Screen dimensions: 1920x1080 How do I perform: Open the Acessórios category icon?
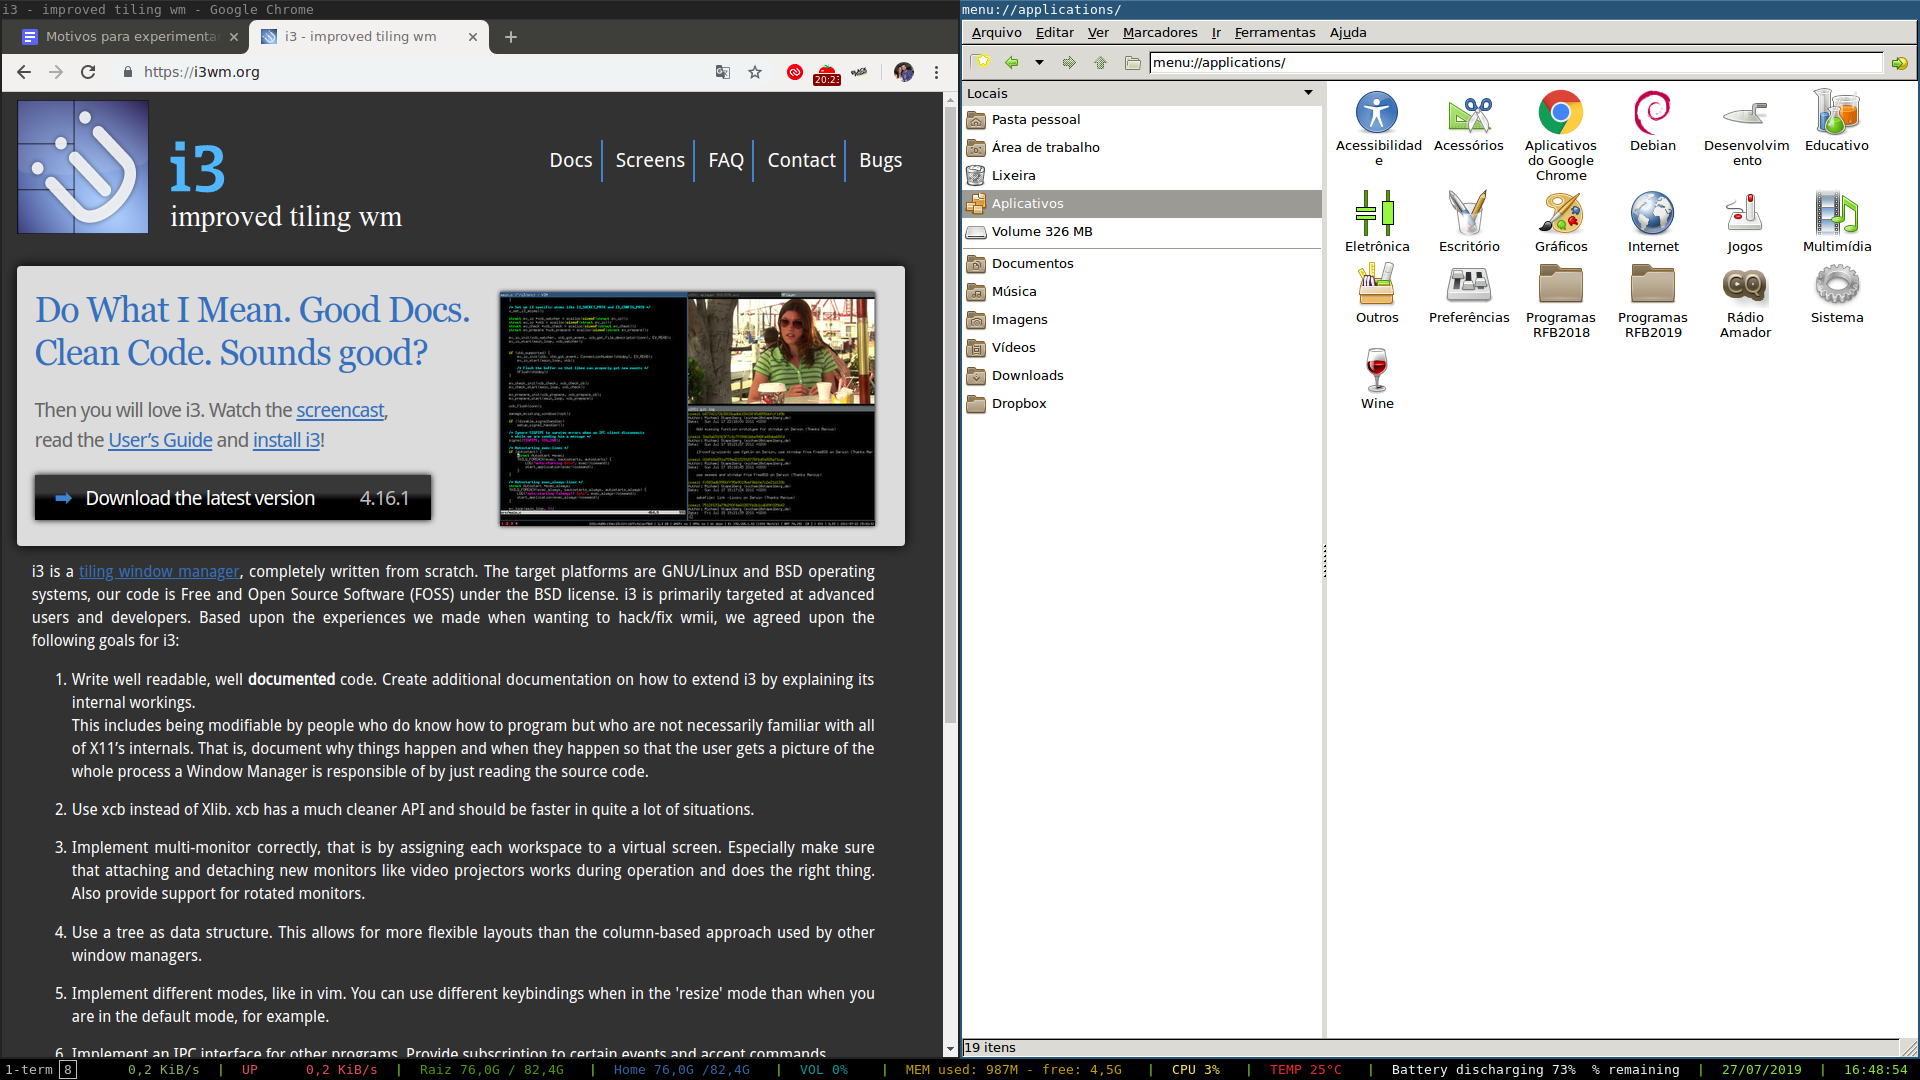(1469, 113)
